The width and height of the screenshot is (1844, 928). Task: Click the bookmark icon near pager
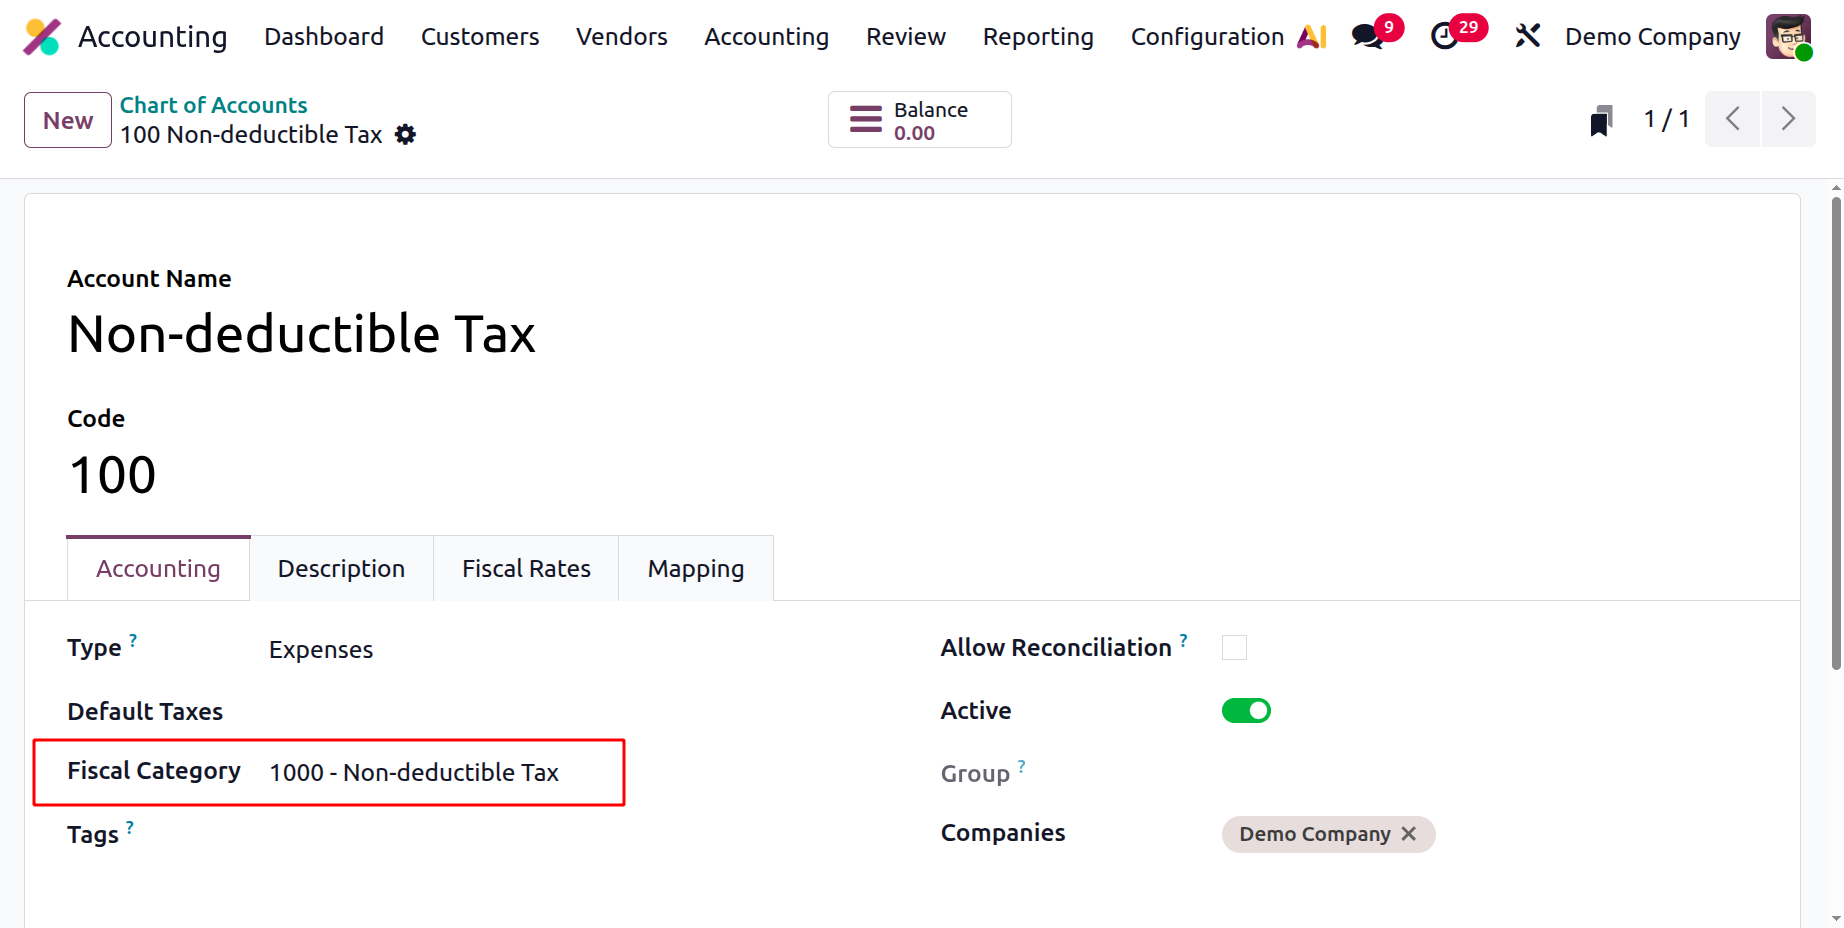1601,120
